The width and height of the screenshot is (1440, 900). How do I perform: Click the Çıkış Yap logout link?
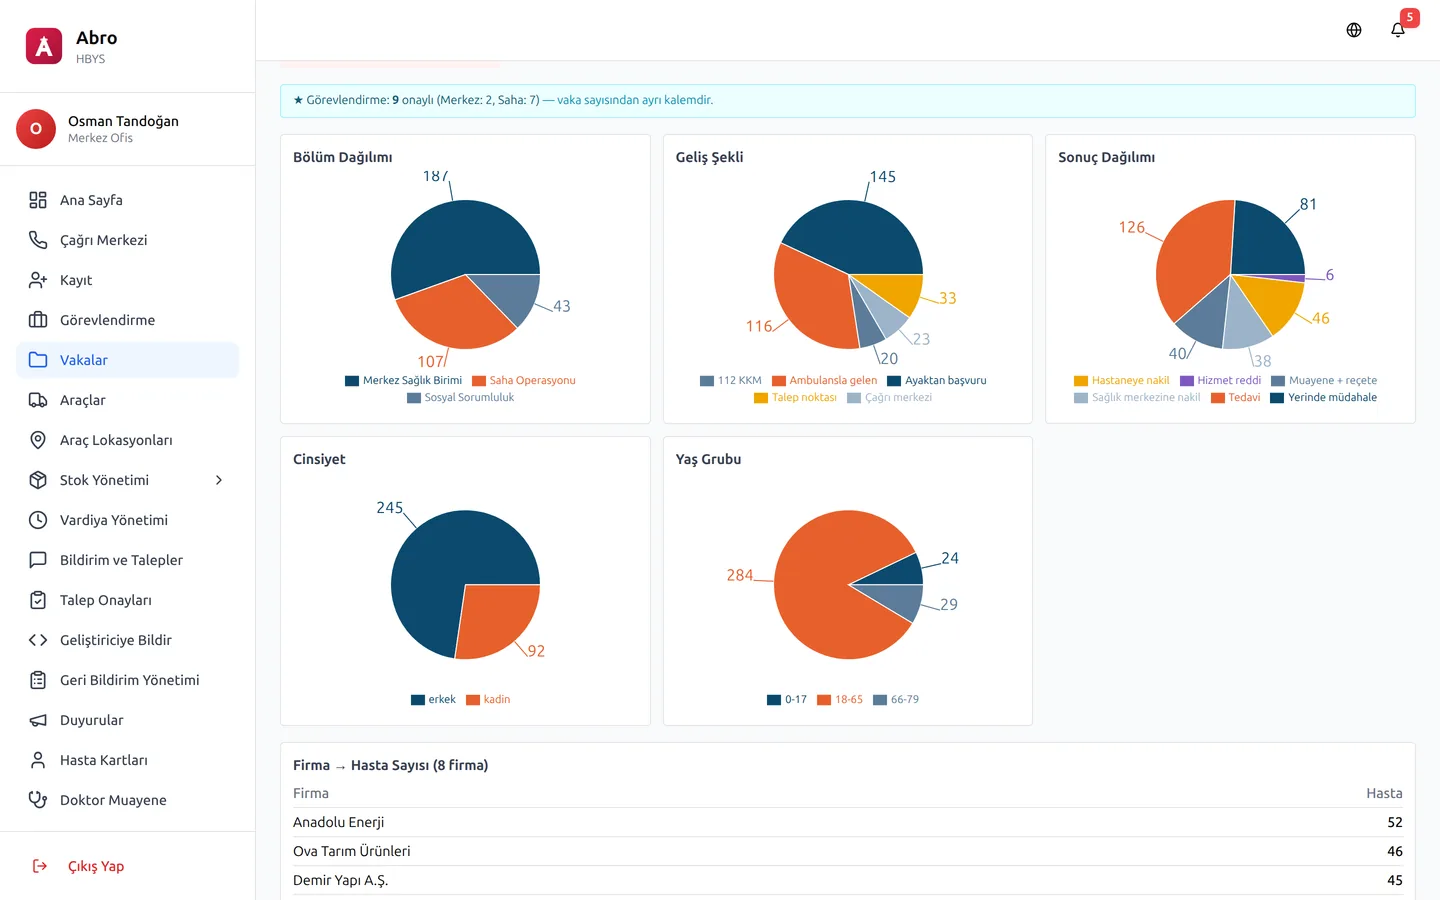coord(127,866)
